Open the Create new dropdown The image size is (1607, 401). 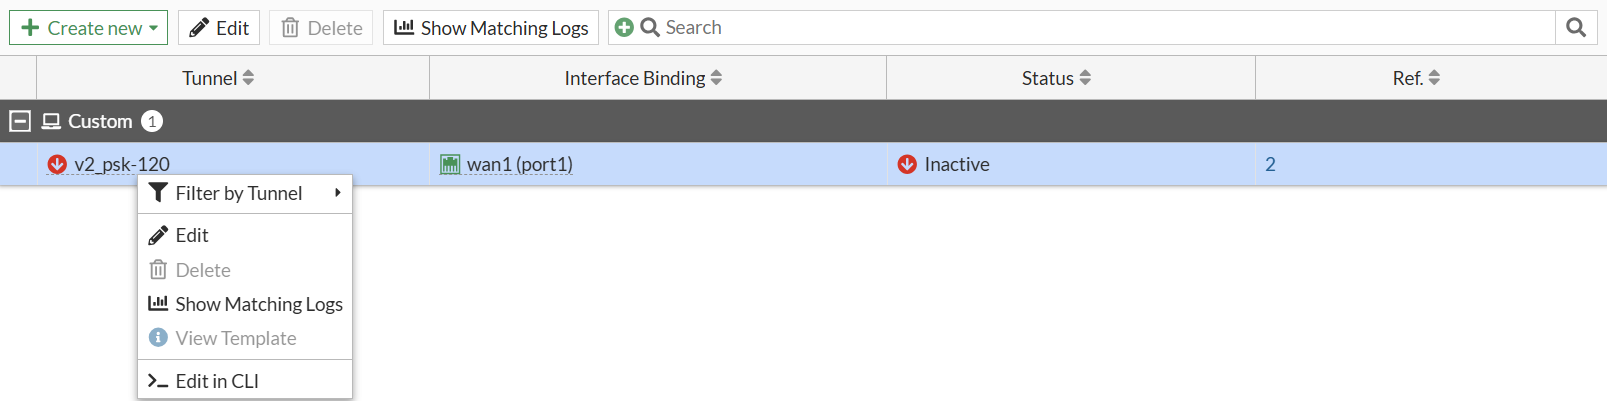[89, 28]
